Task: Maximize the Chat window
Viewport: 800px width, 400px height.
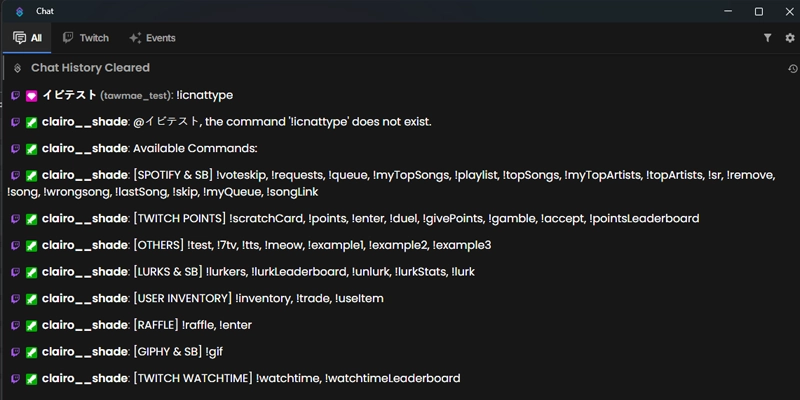Action: [x=759, y=11]
